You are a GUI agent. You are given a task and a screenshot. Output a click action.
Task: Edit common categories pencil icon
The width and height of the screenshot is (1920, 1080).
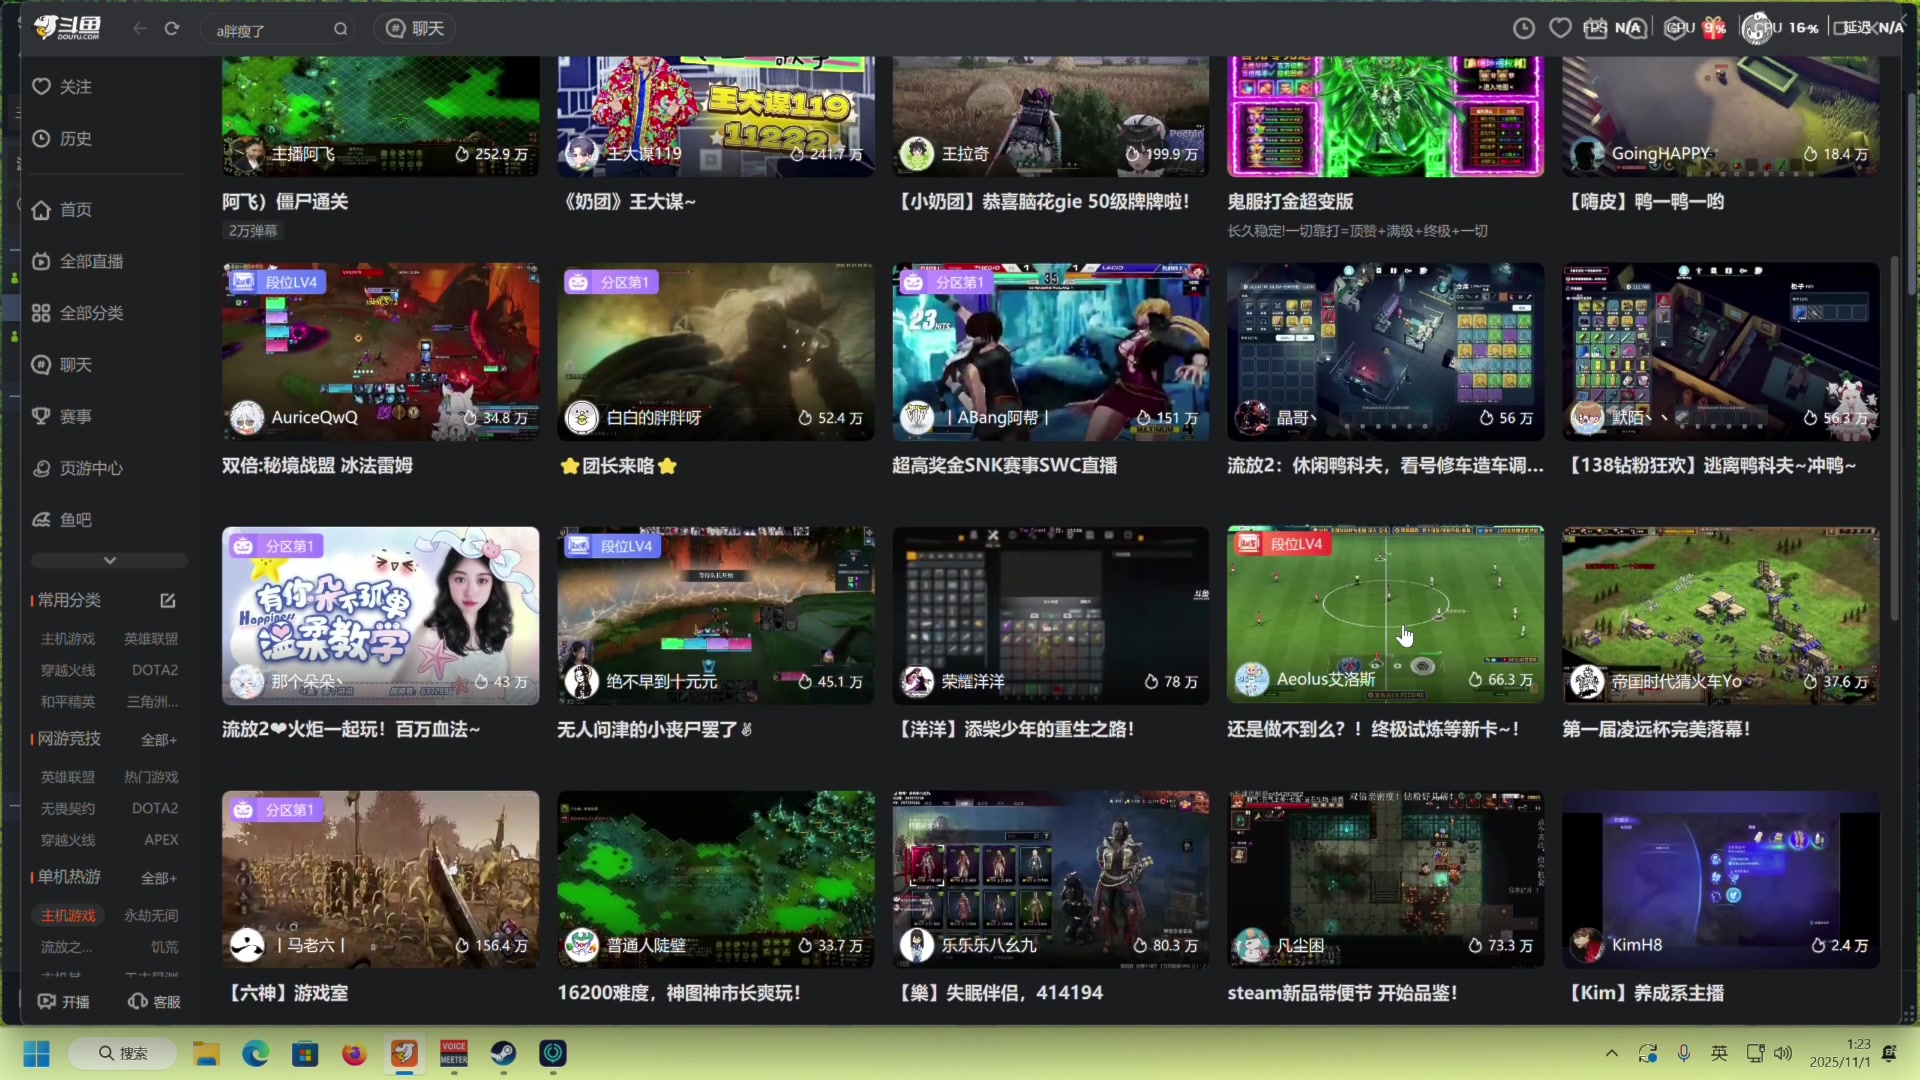168,601
